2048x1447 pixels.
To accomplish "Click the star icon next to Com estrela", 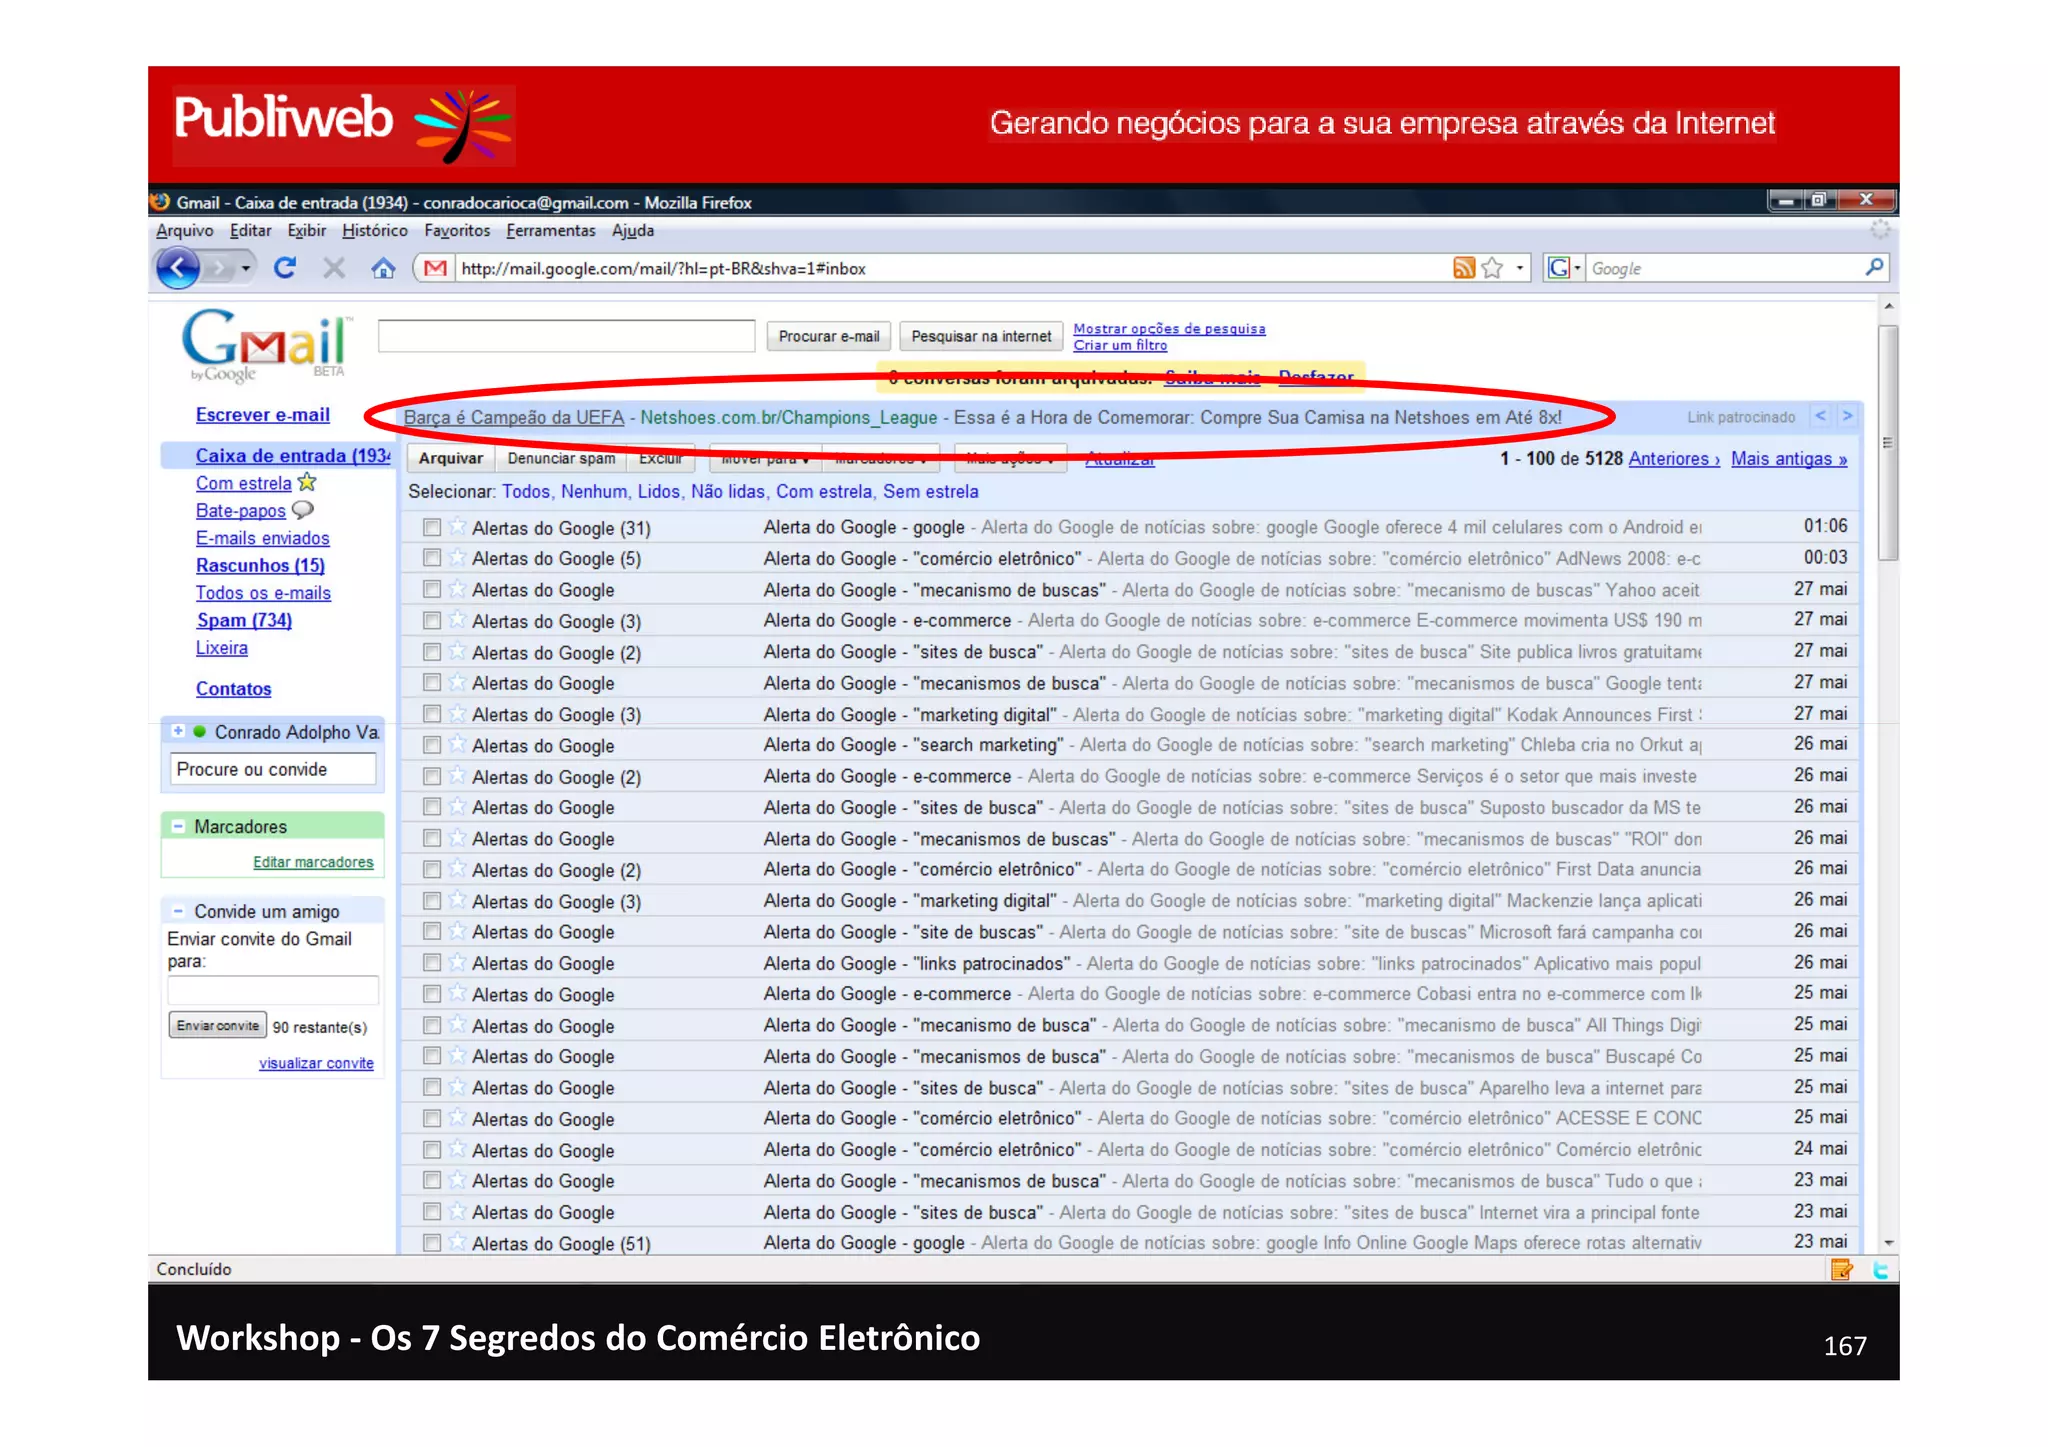I will coord(307,483).
